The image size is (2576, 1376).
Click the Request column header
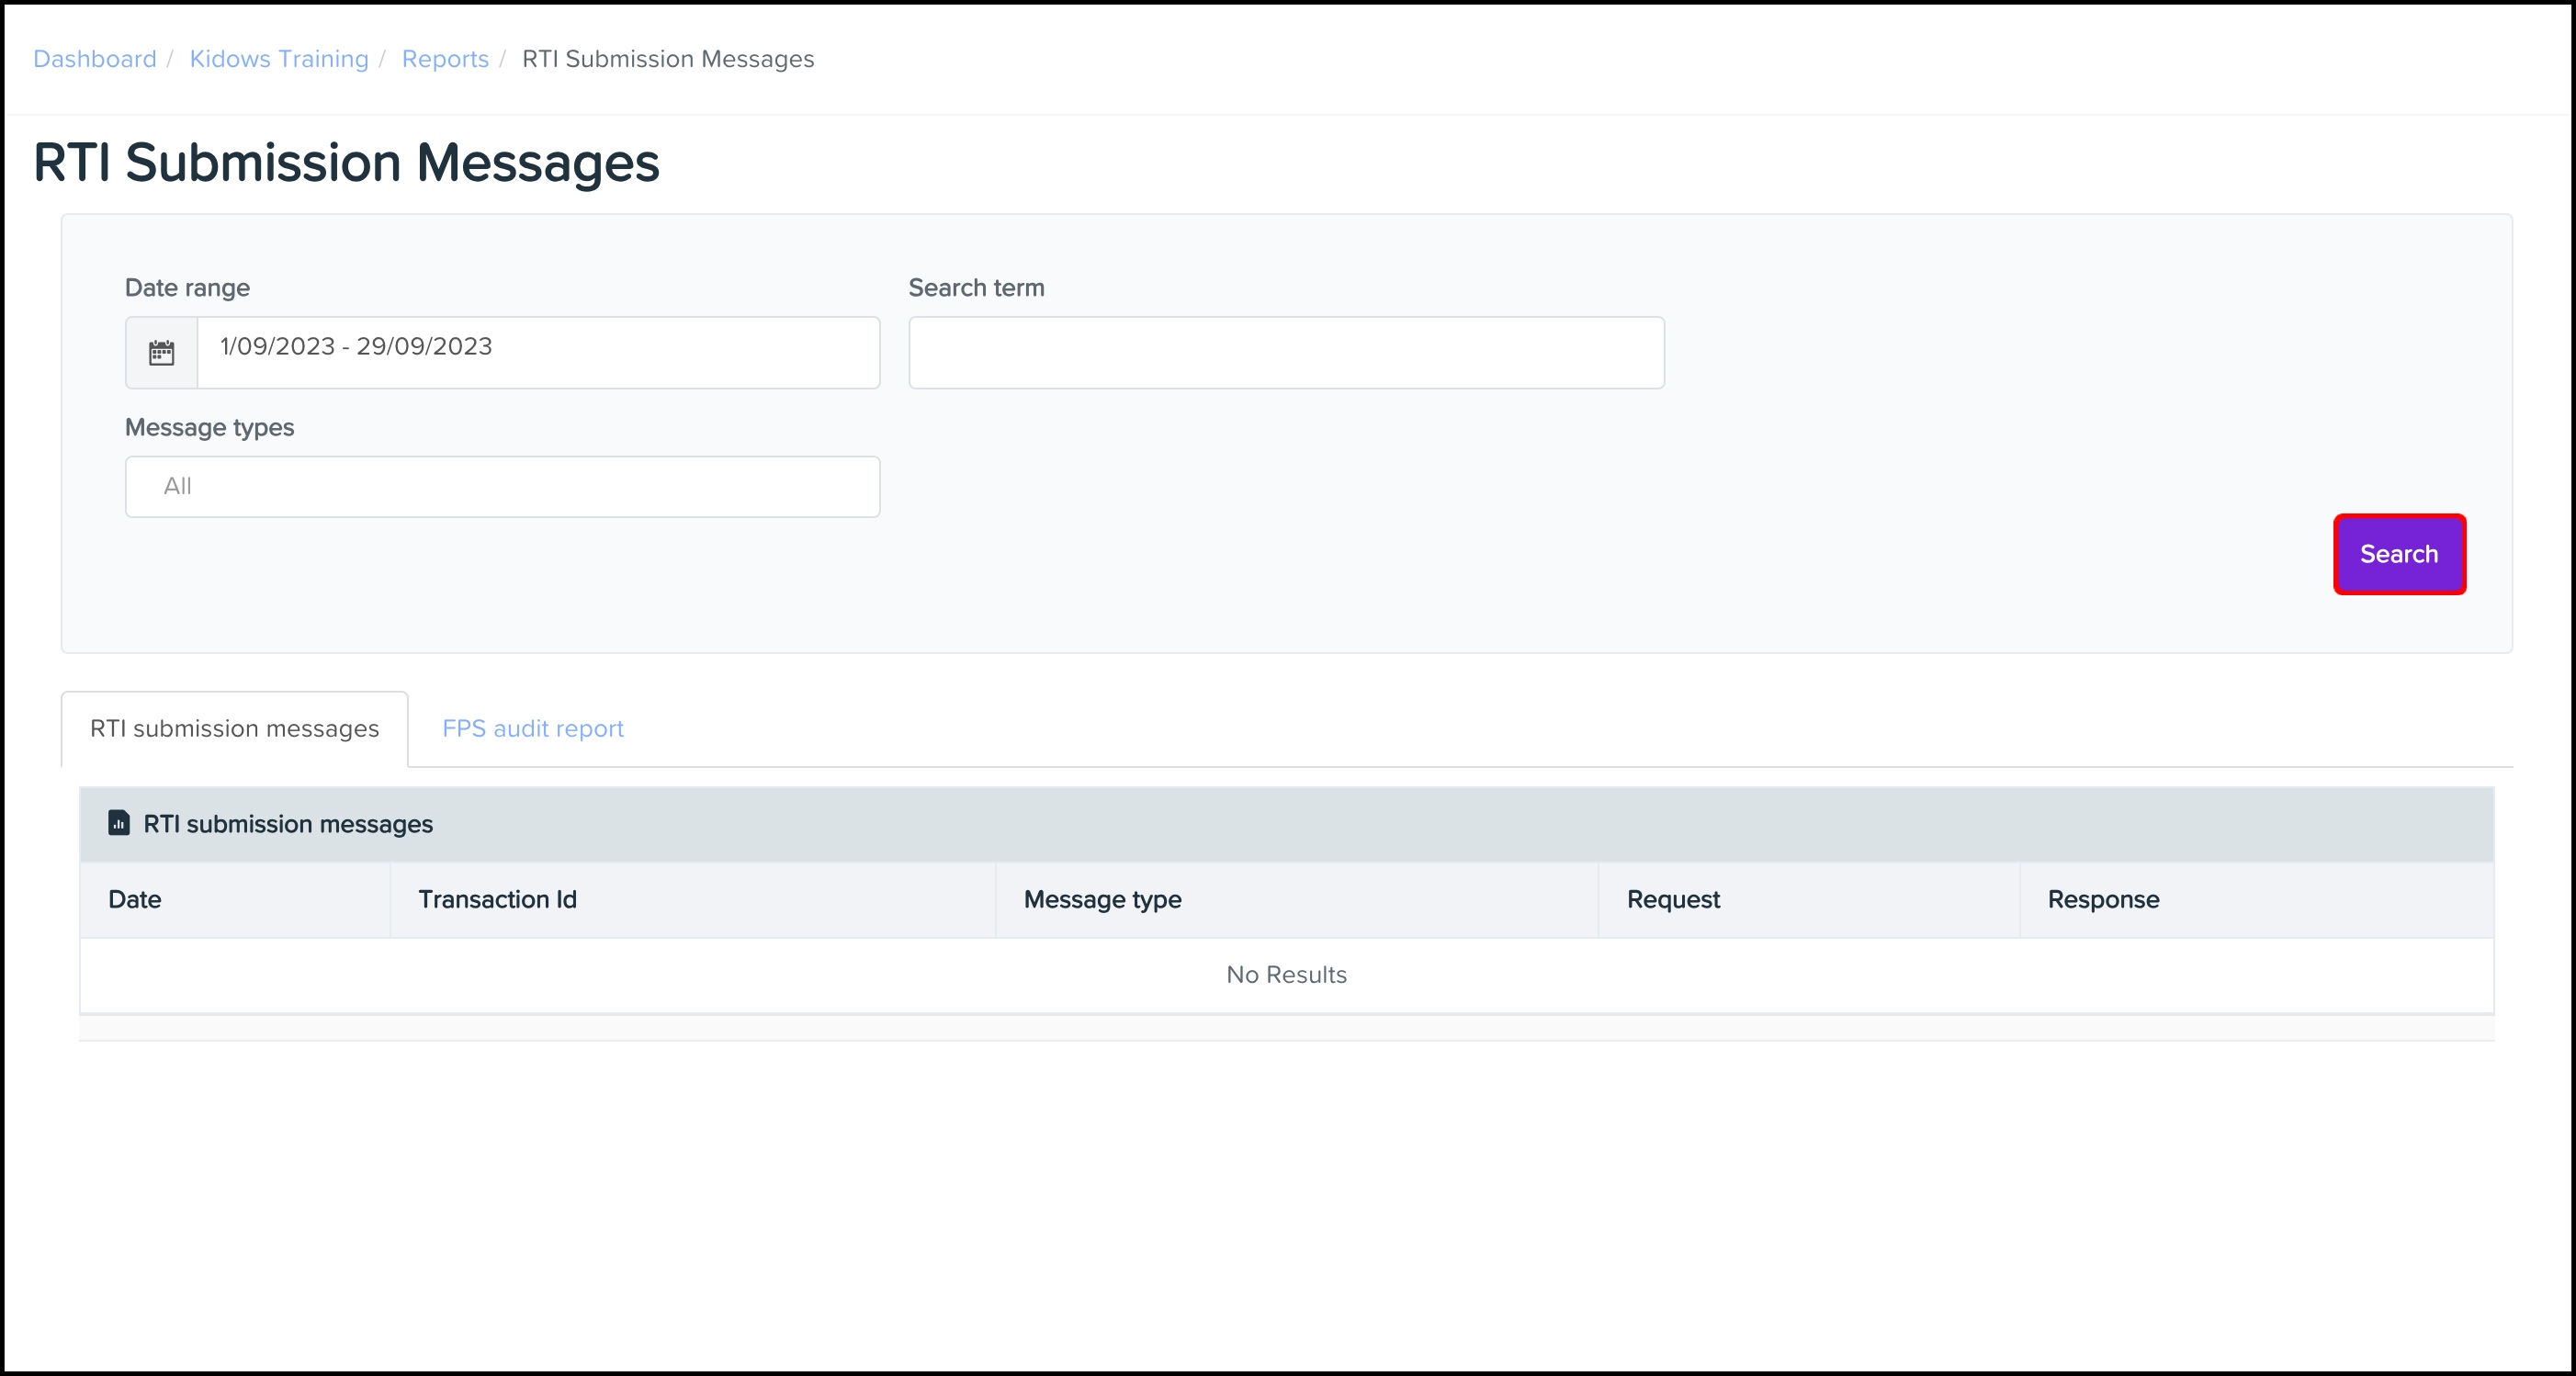(x=1673, y=900)
